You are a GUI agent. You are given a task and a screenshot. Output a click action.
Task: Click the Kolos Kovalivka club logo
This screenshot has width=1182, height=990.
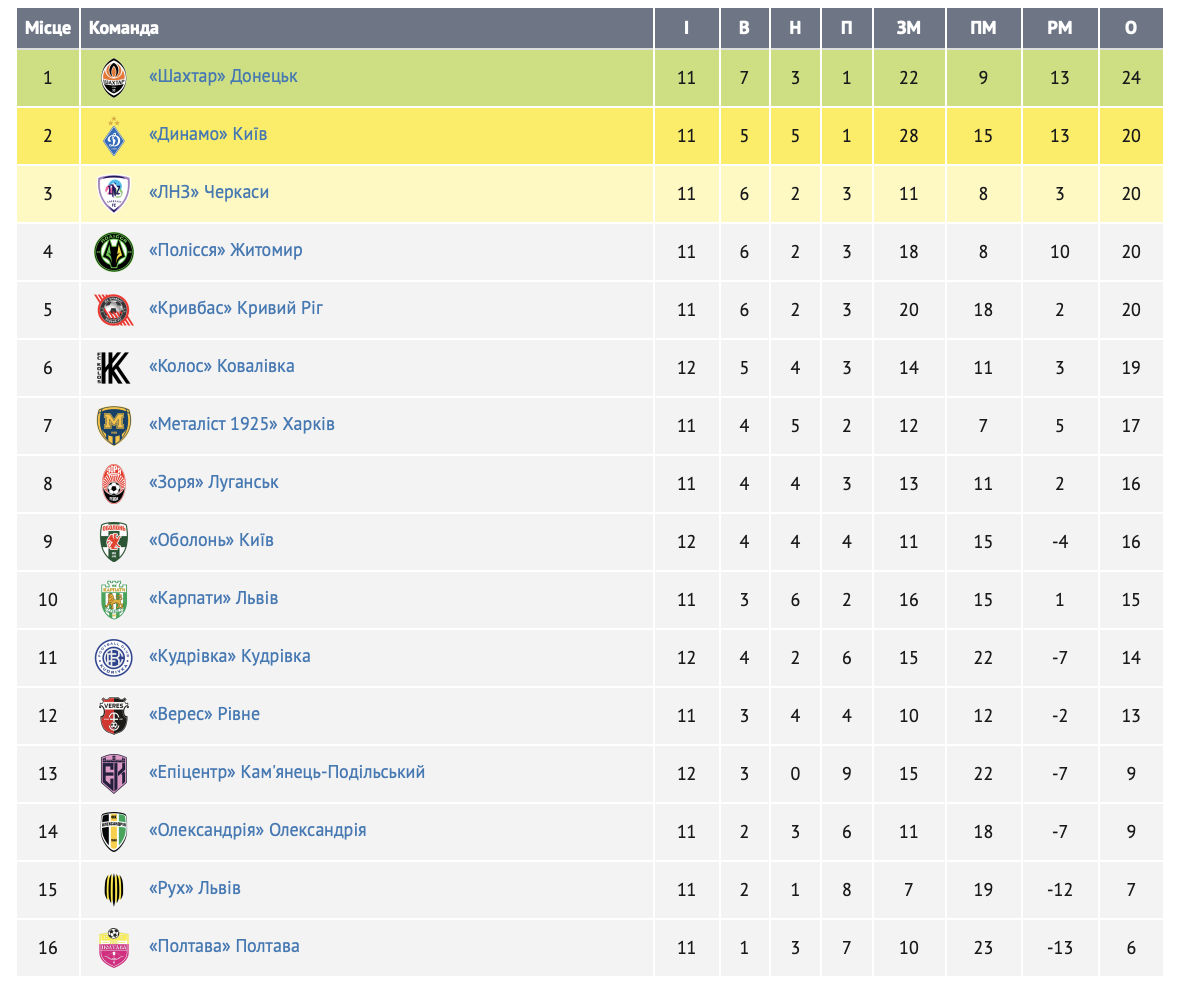coord(113,368)
